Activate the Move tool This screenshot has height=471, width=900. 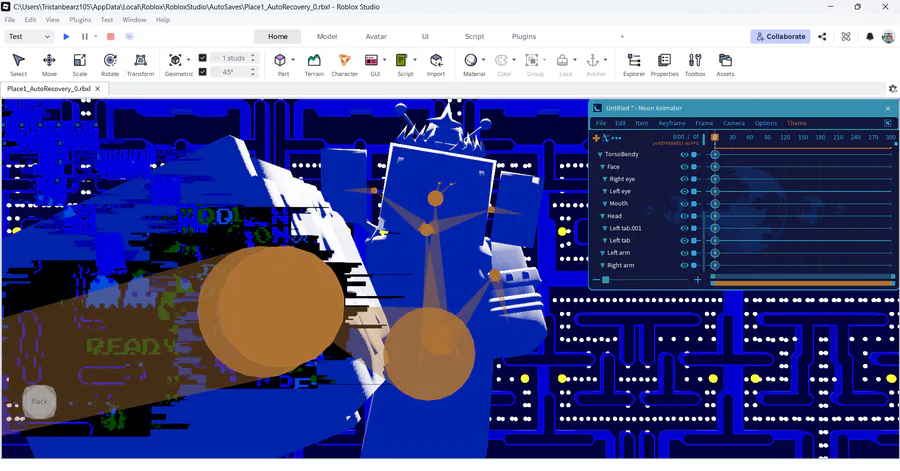49,65
